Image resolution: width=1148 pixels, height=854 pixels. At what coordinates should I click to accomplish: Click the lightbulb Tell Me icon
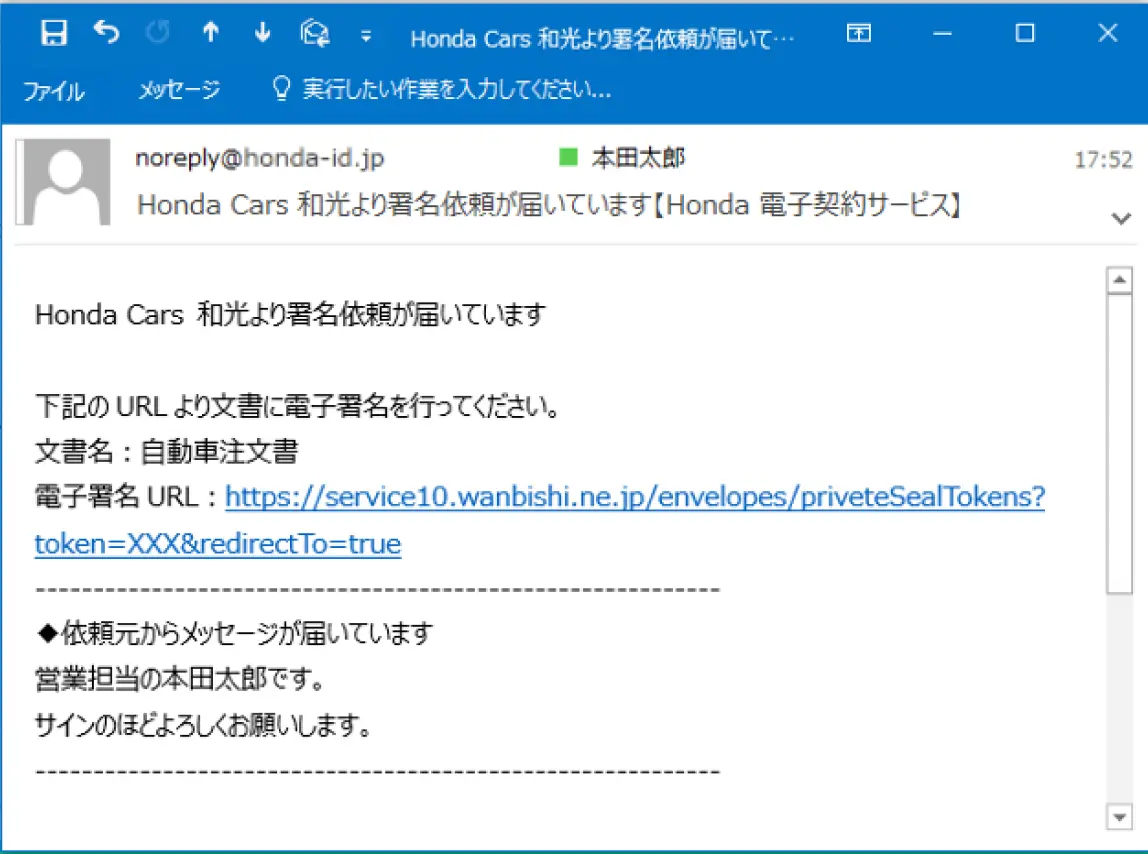[x=281, y=89]
